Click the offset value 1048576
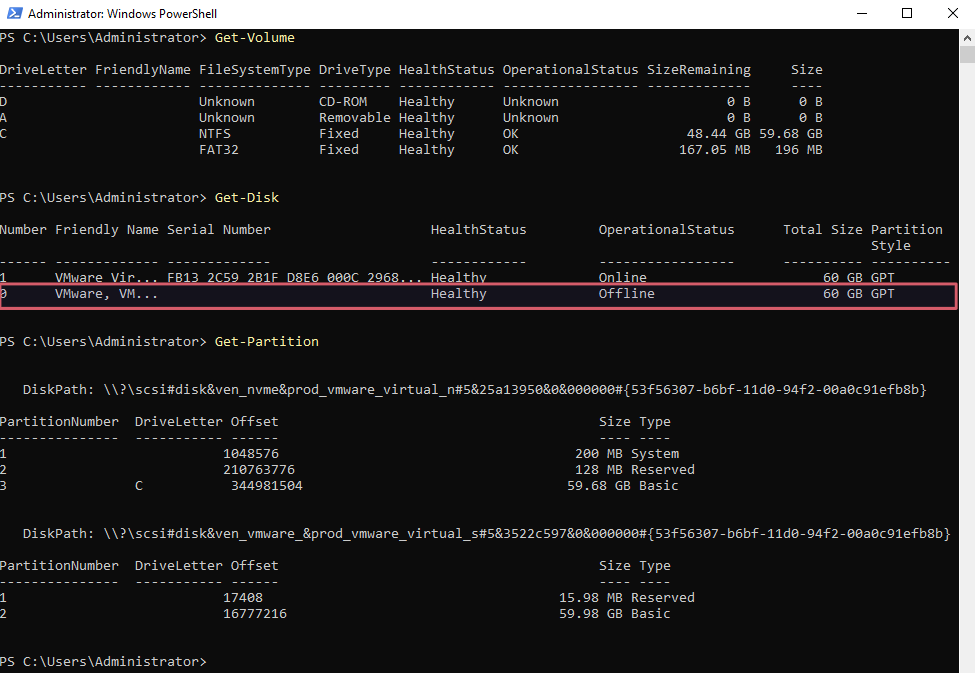Viewport: 975px width, 673px height. pyautogui.click(x=251, y=453)
